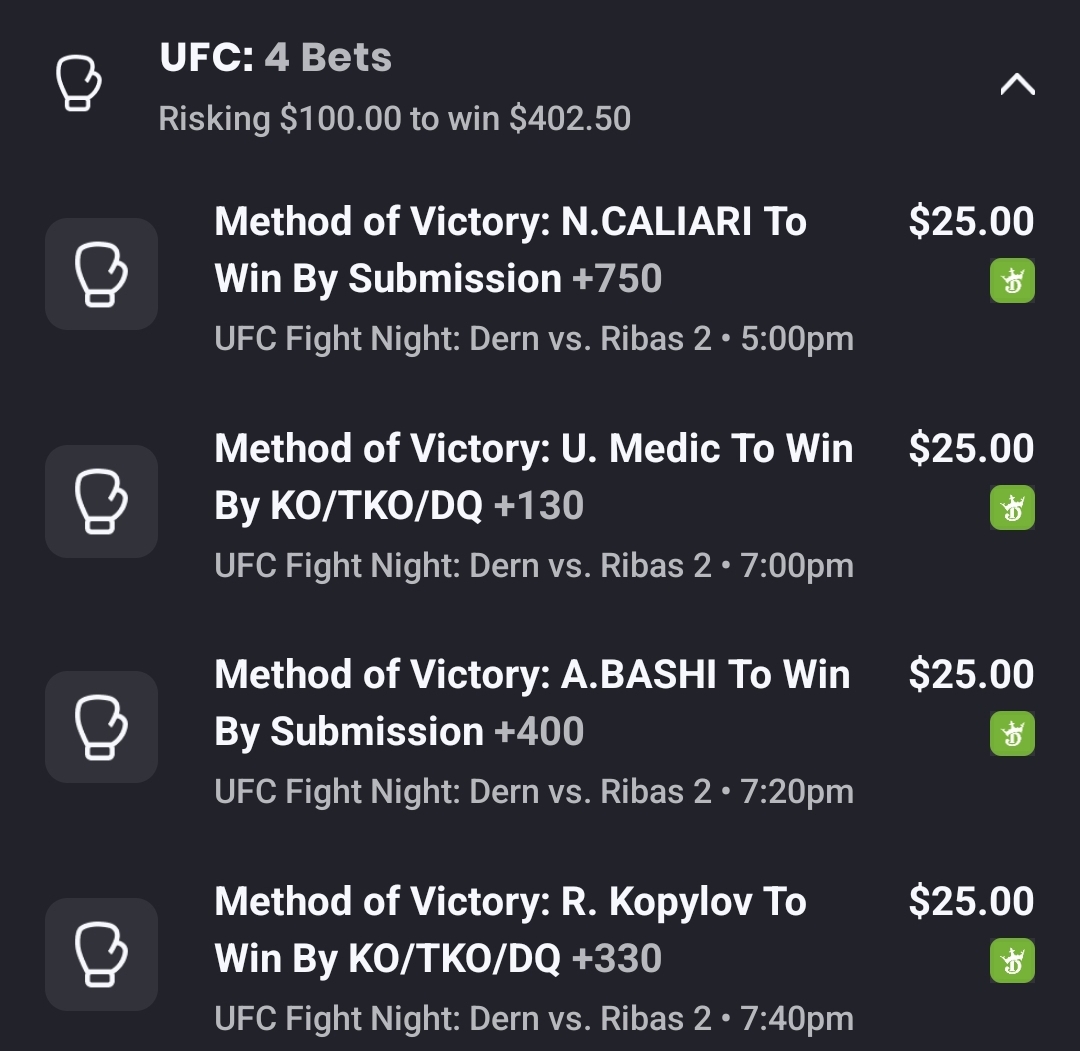Click the $25.00 stake on the +750 bet

[970, 222]
